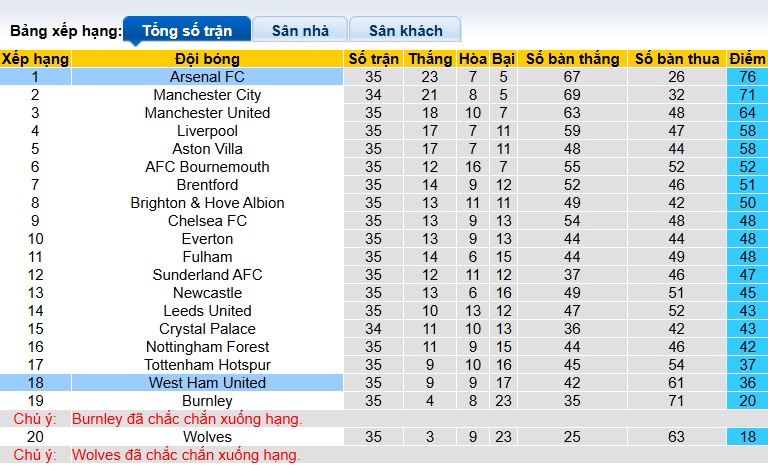The width and height of the screenshot is (768, 465).
Task: Click the Manchester United team name
Action: point(207,113)
